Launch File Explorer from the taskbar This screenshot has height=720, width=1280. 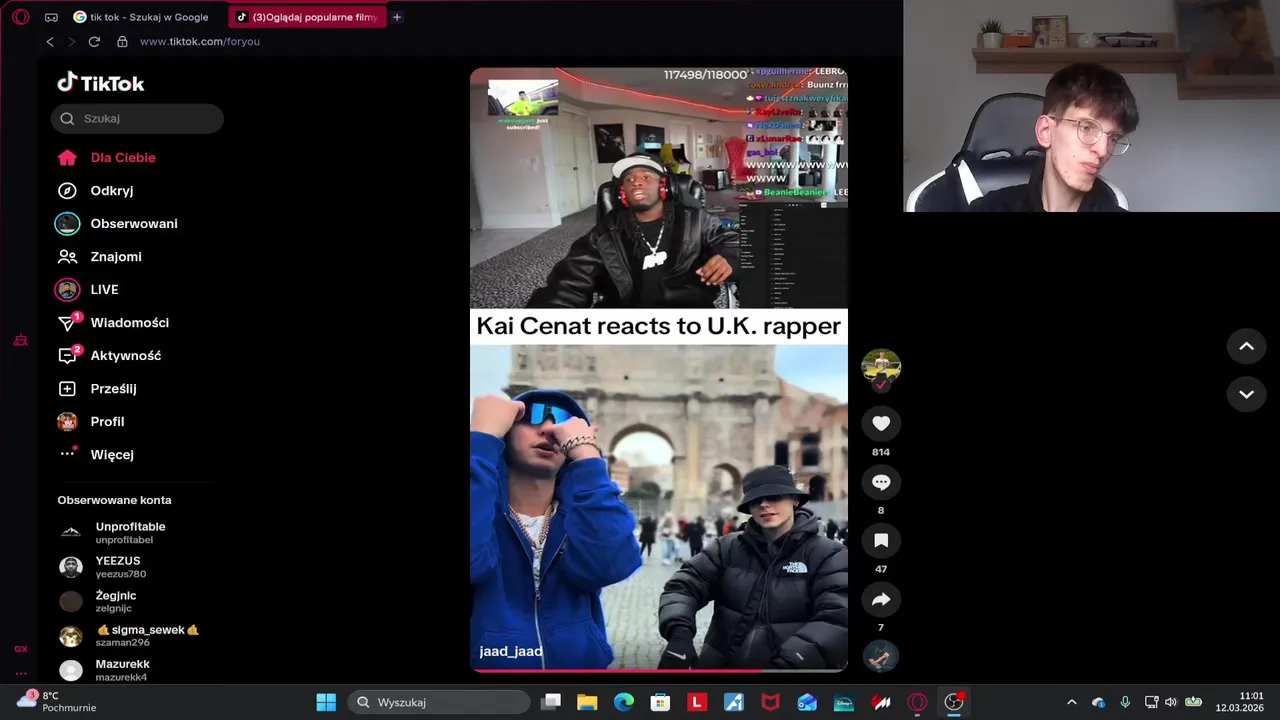[587, 702]
